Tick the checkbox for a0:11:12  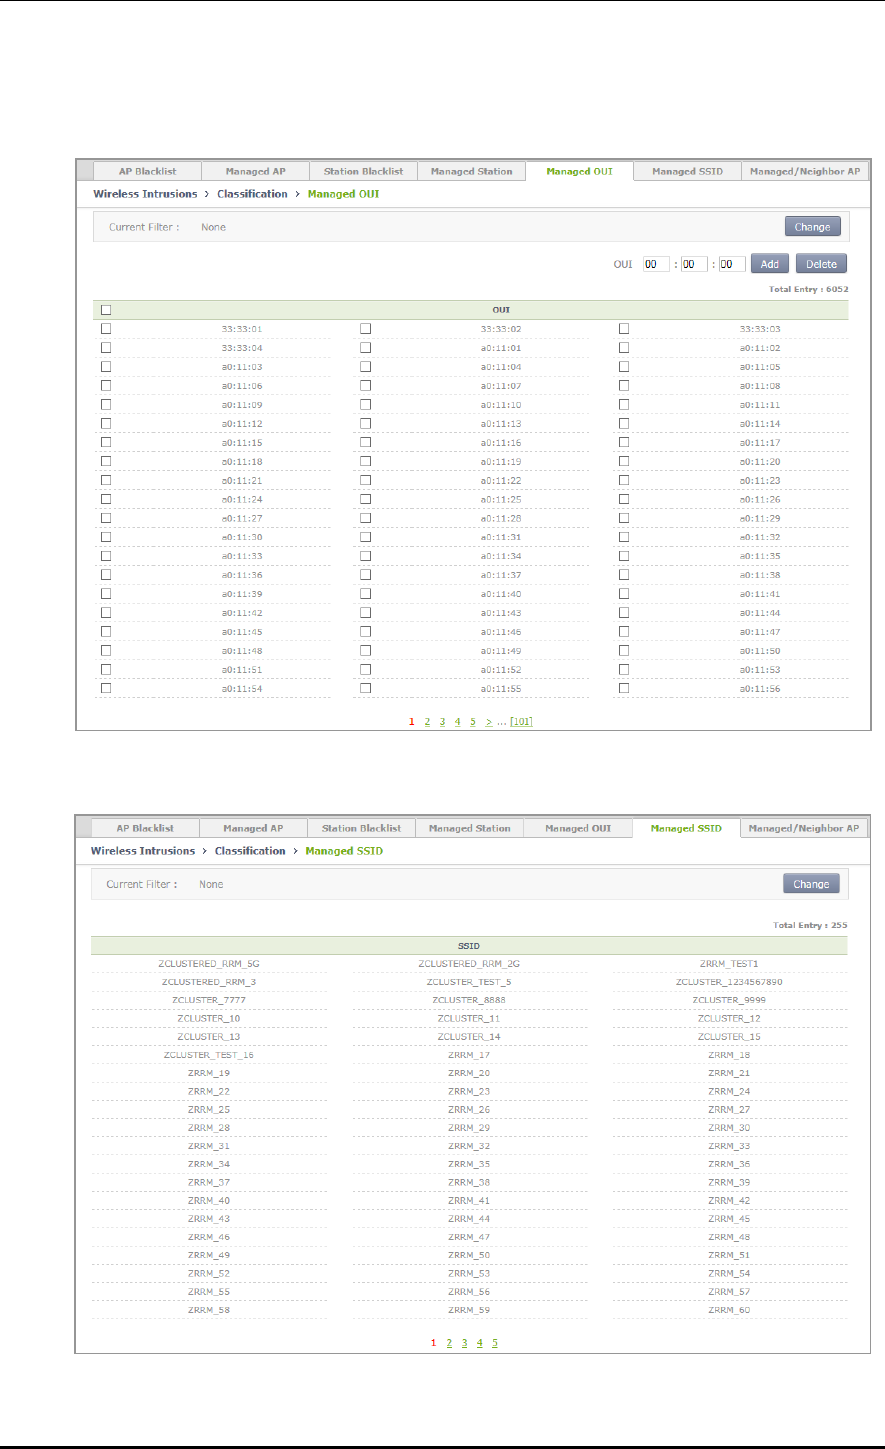(x=106, y=423)
